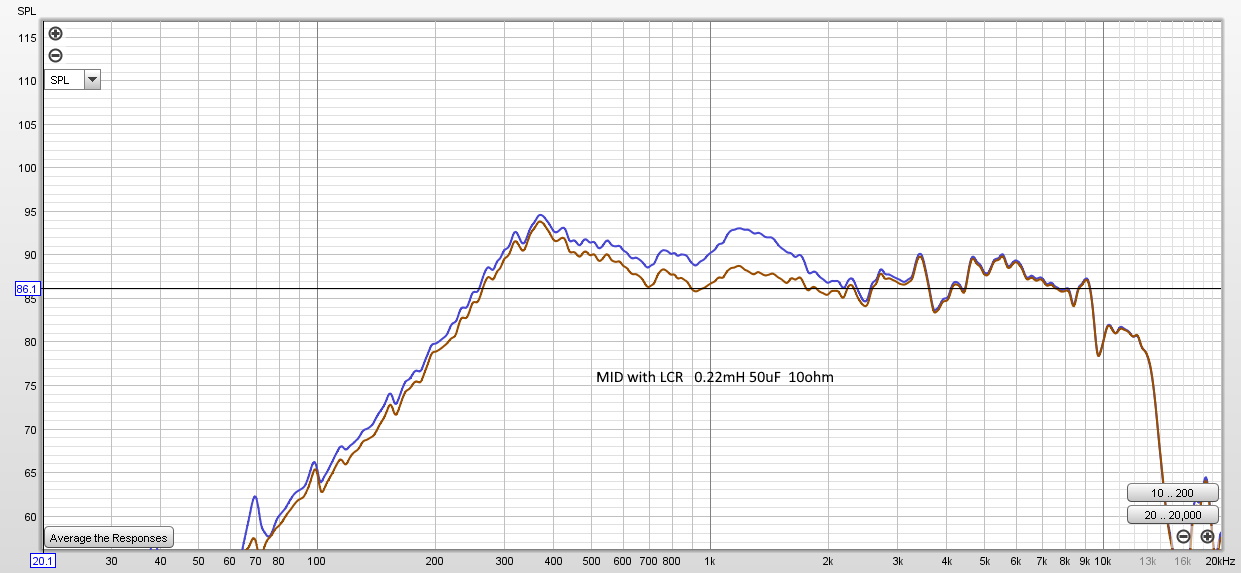Set frequency range to 20 .. 20,000
This screenshot has width=1241, height=573.
pyautogui.click(x=1172, y=515)
